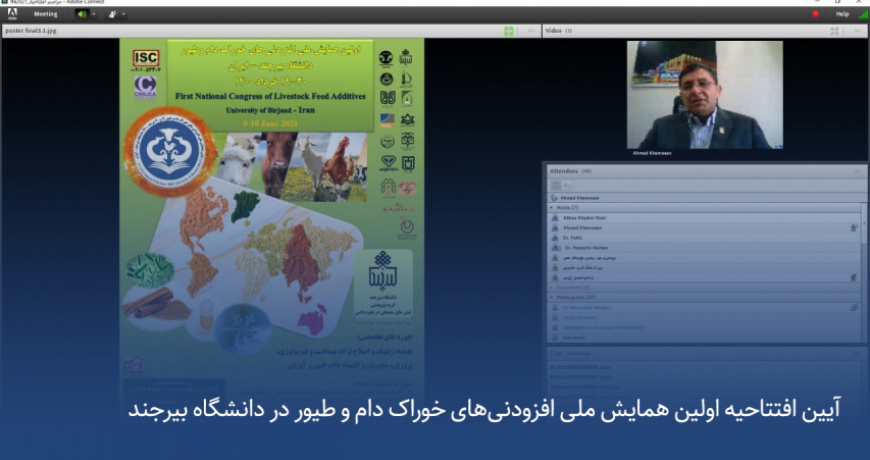Image resolution: width=870 pixels, height=460 pixels.
Task: Open Video pod options menu
Action: pyautogui.click(x=858, y=31)
